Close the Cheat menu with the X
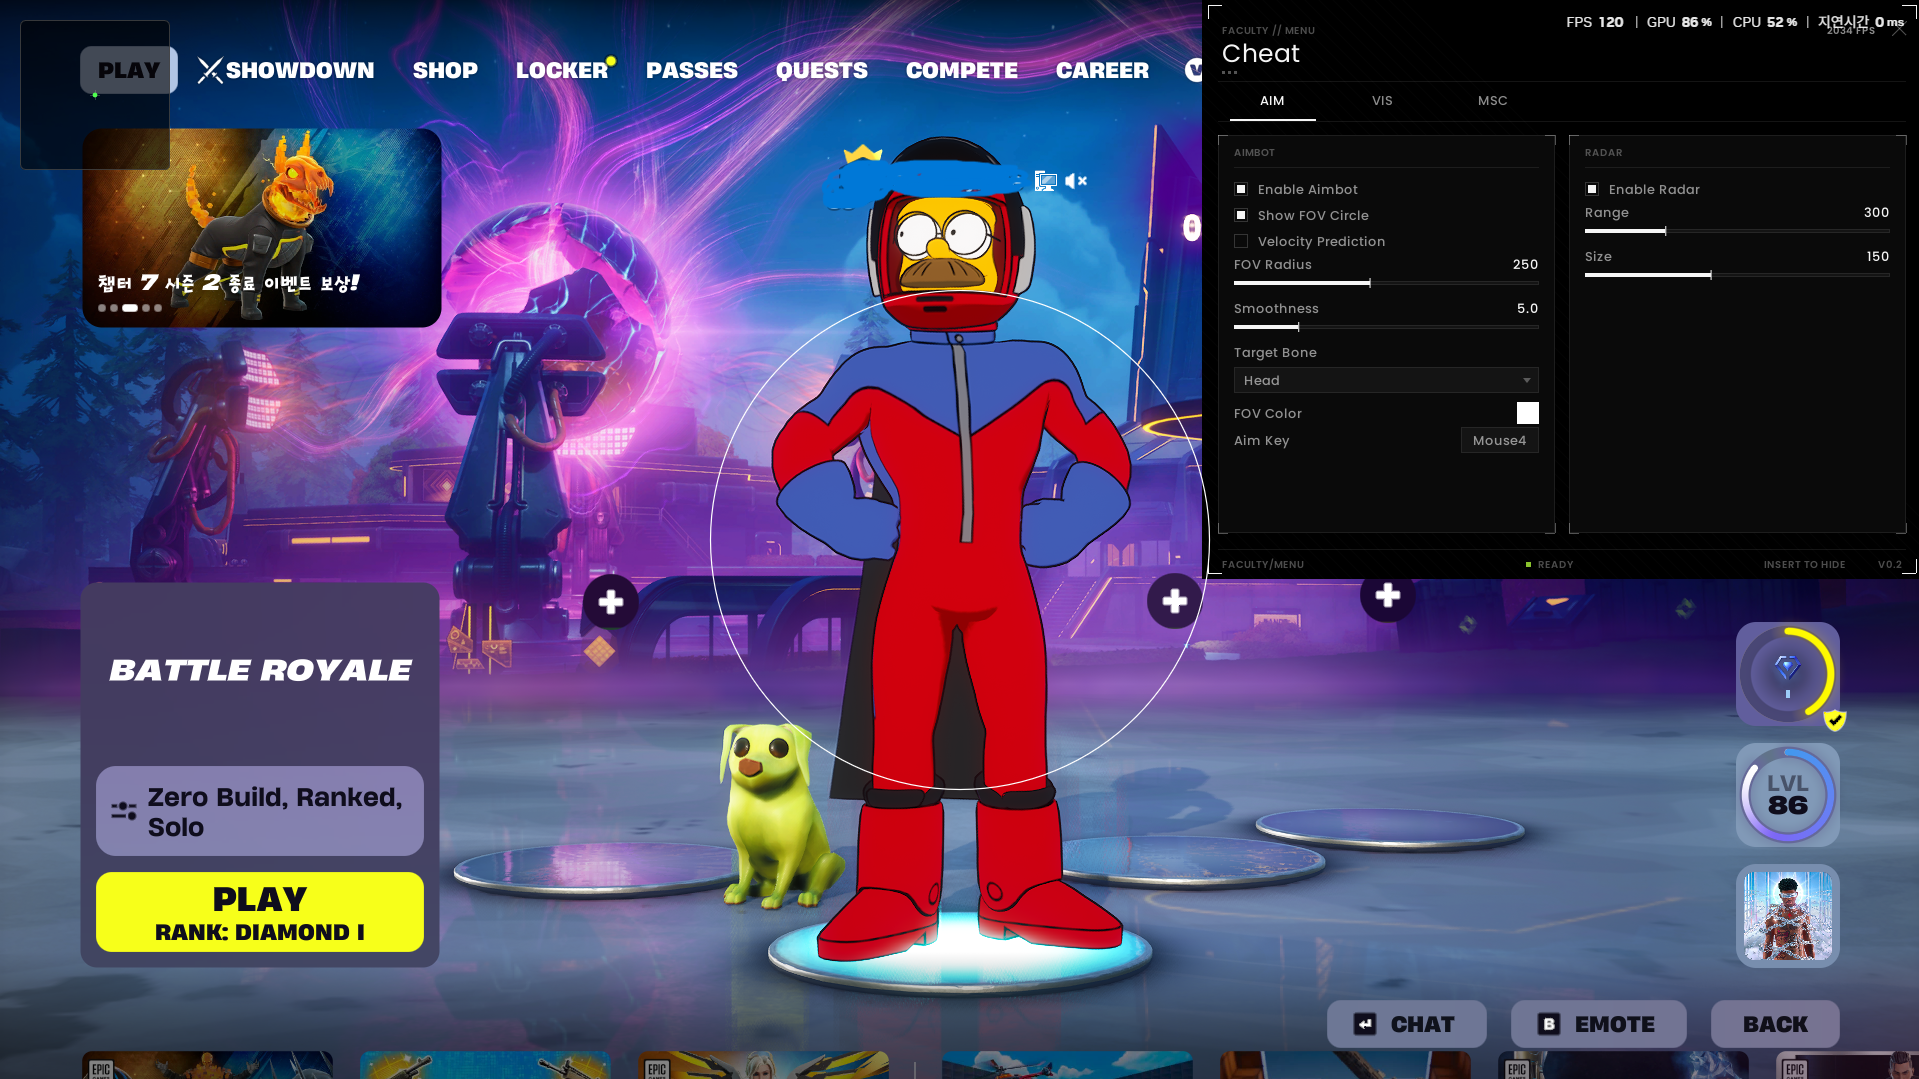 [x=1899, y=30]
